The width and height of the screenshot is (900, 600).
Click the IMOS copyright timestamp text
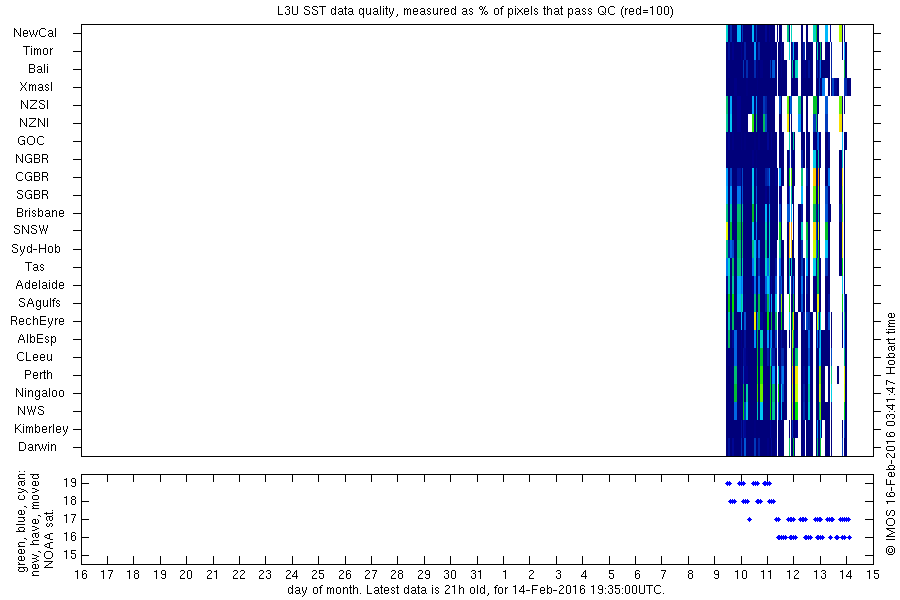click(890, 435)
